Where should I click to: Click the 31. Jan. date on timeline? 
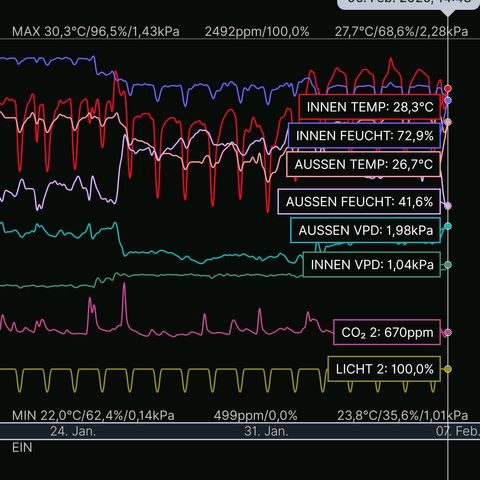266,431
